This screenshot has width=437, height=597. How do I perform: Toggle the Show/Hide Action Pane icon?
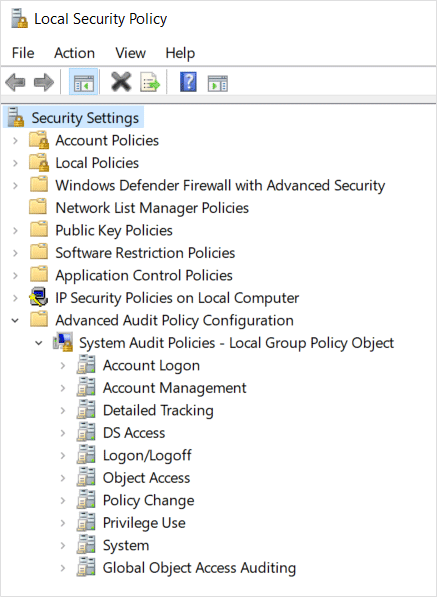(x=218, y=83)
